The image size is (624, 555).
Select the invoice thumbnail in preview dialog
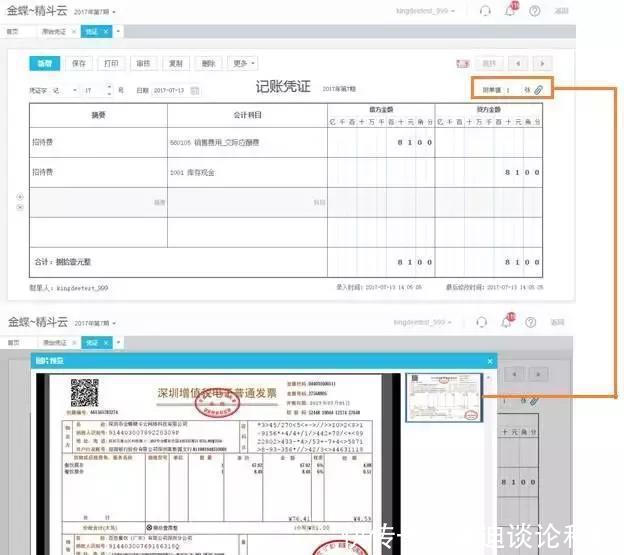[444, 397]
